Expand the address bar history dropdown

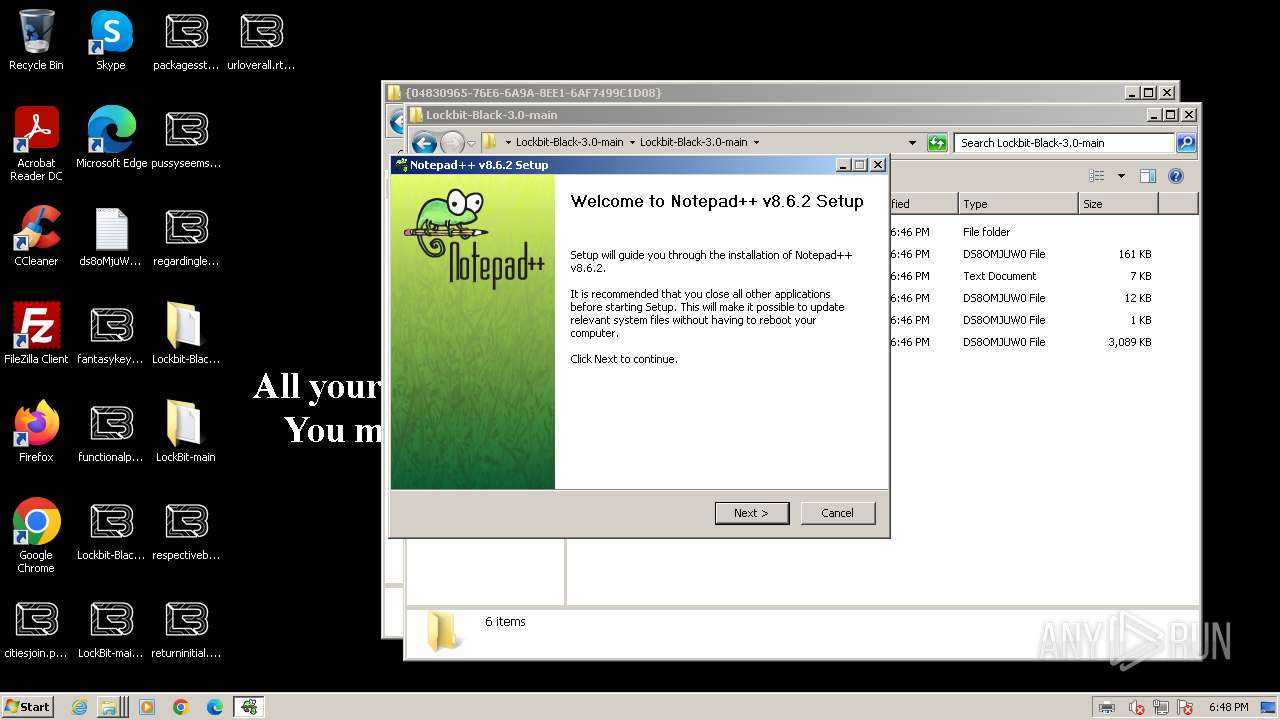click(912, 143)
